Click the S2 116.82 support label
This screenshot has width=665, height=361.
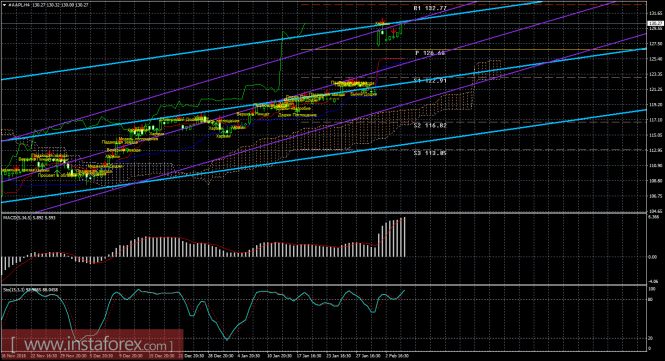pos(430,126)
